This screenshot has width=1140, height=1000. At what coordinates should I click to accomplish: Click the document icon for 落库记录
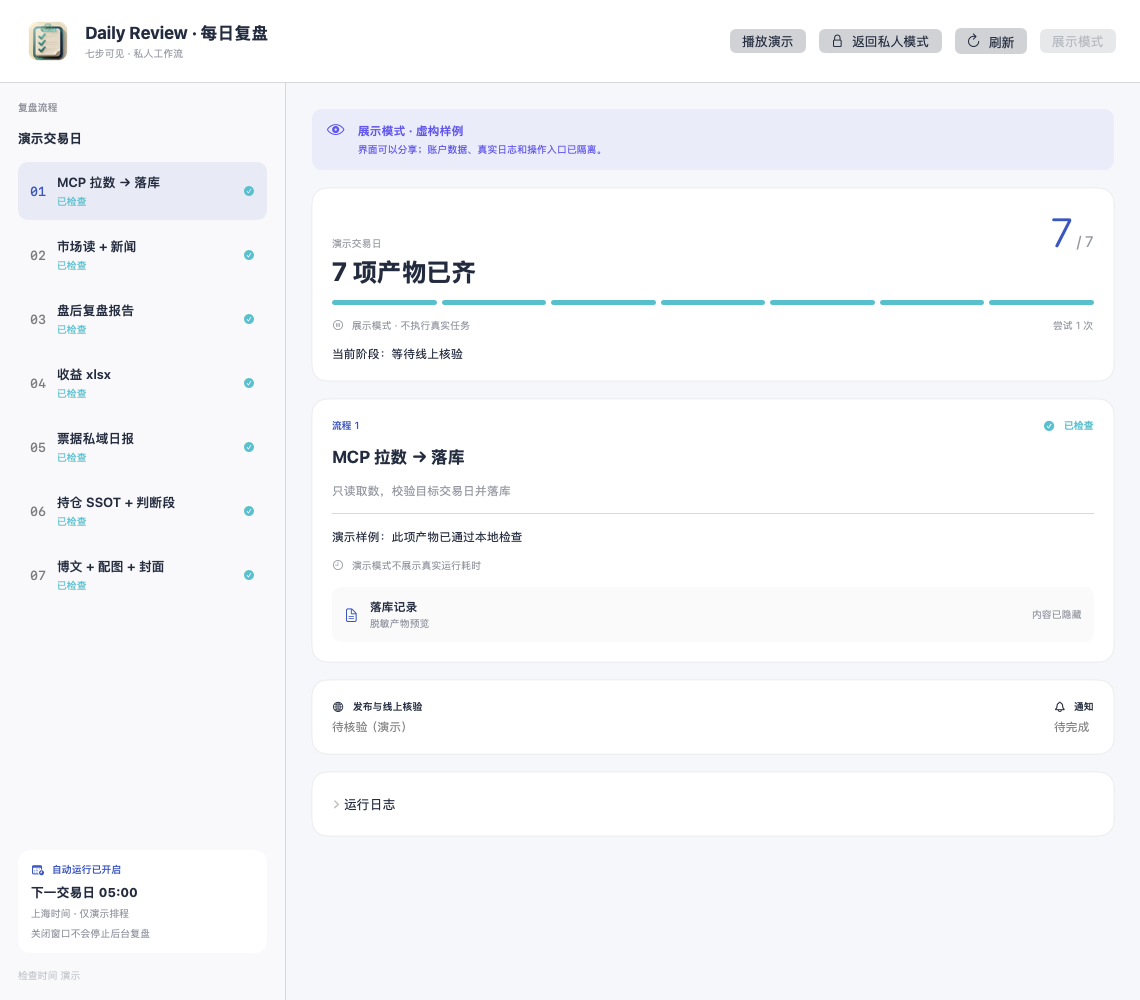[351, 615]
